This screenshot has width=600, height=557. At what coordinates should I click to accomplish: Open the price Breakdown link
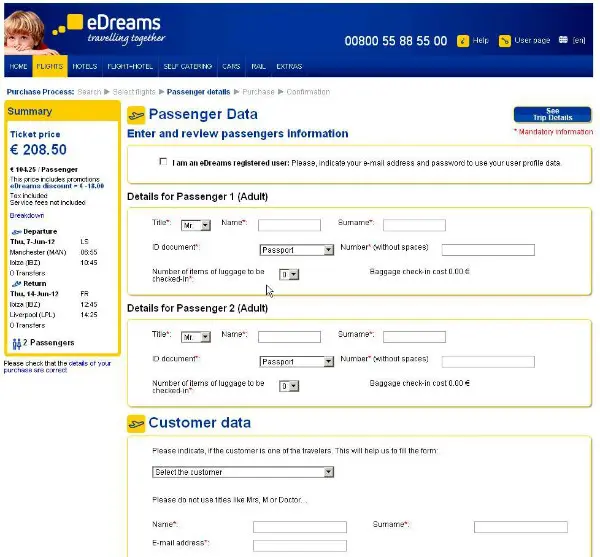tap(26, 216)
